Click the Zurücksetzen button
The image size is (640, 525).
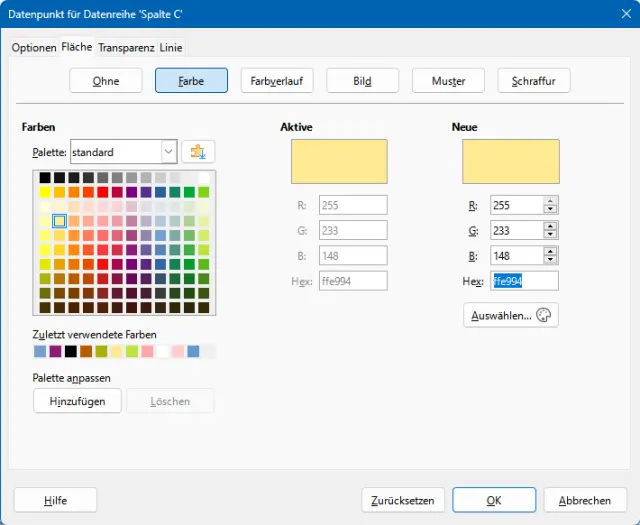pos(402,500)
